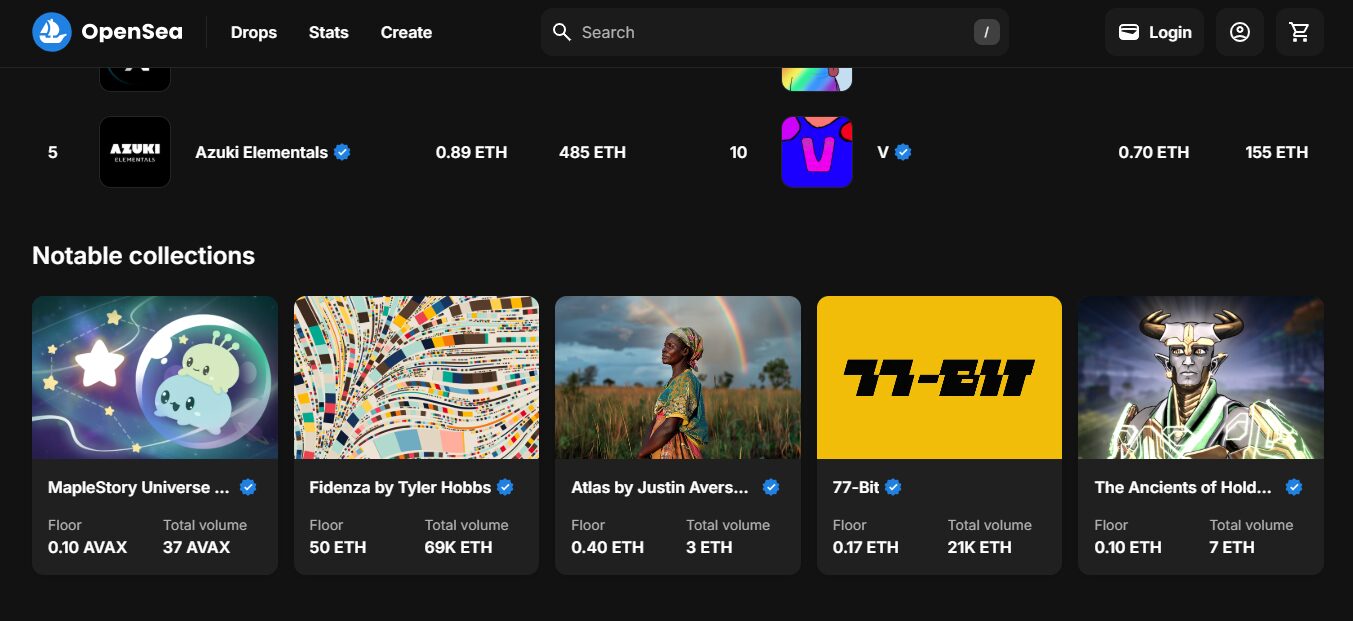Viewport: 1353px width, 621px height.
Task: Click Atlas total volume 3 ETH
Action: click(709, 547)
